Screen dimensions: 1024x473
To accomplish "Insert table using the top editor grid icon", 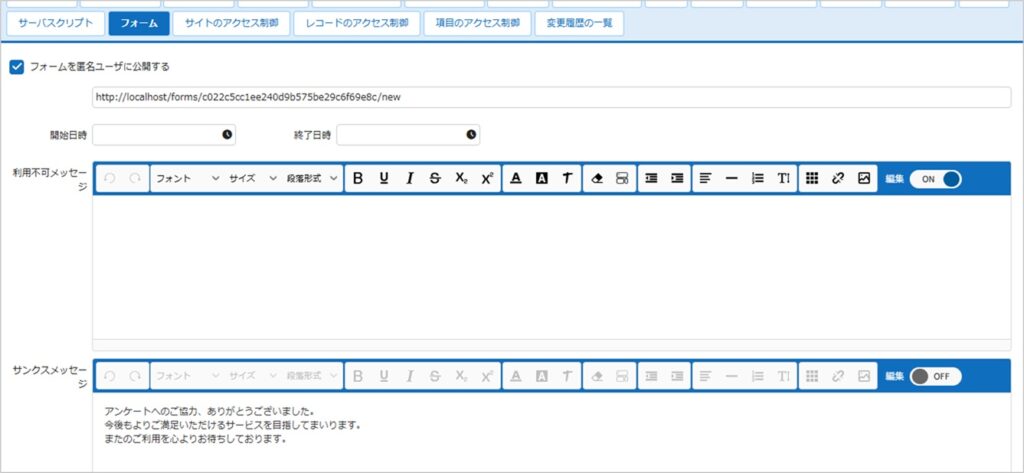I will pos(812,178).
